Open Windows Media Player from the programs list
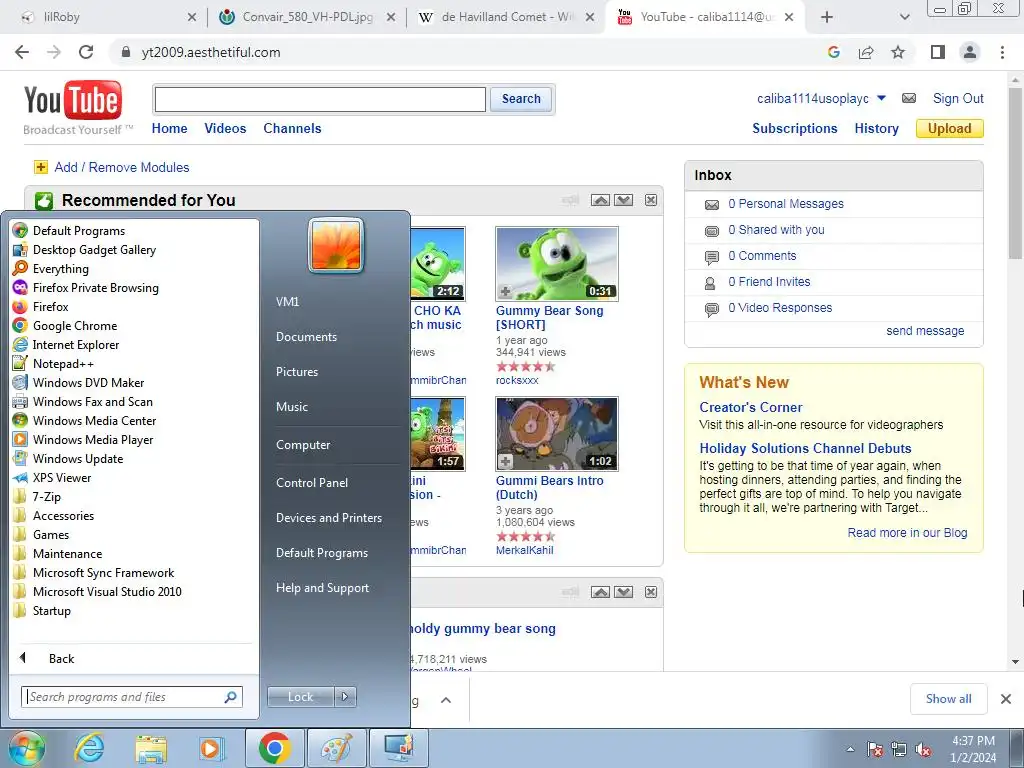Image resolution: width=1024 pixels, height=768 pixels. point(83,439)
